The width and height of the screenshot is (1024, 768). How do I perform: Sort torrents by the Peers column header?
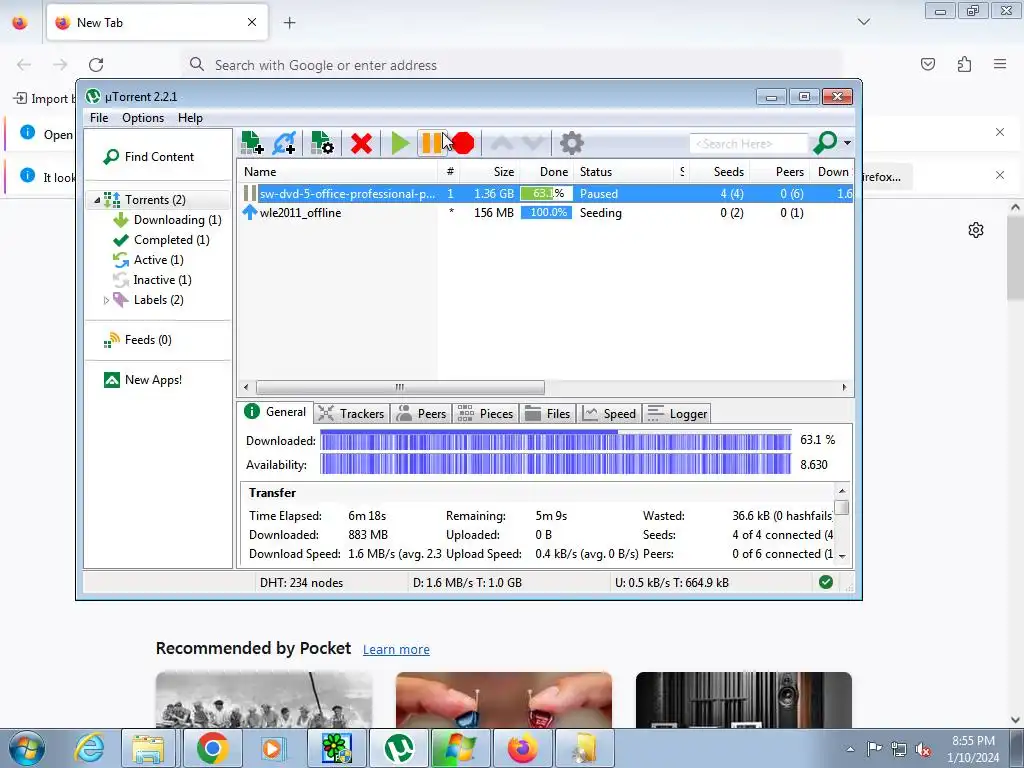coord(778,172)
